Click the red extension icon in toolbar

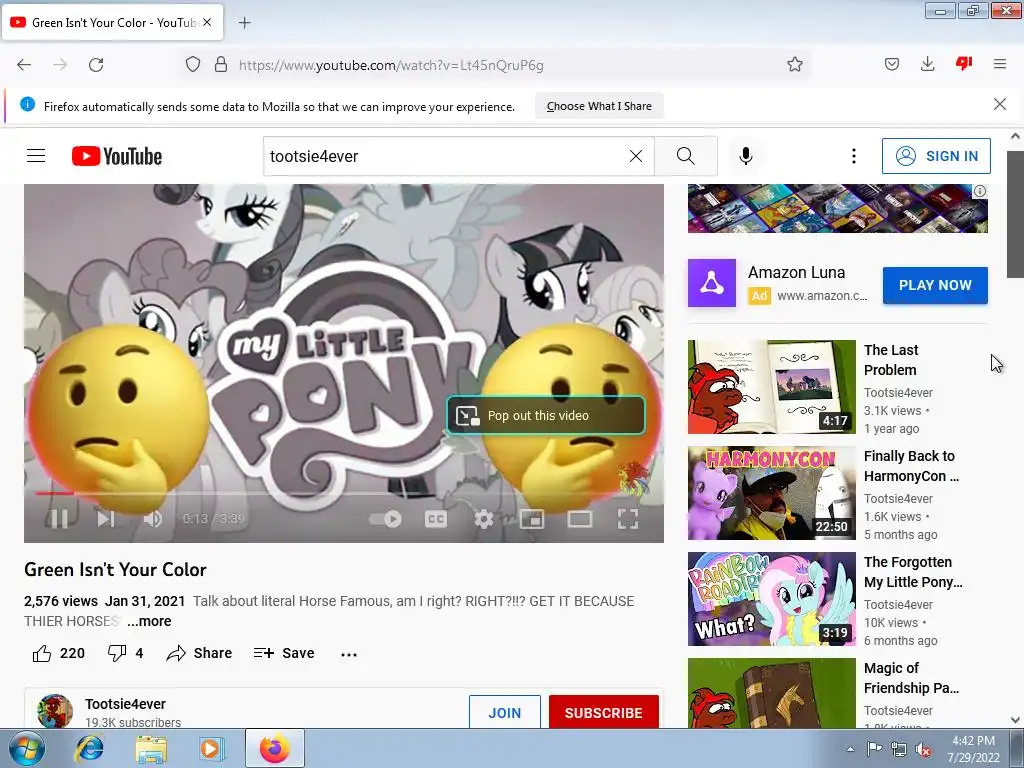(964, 63)
